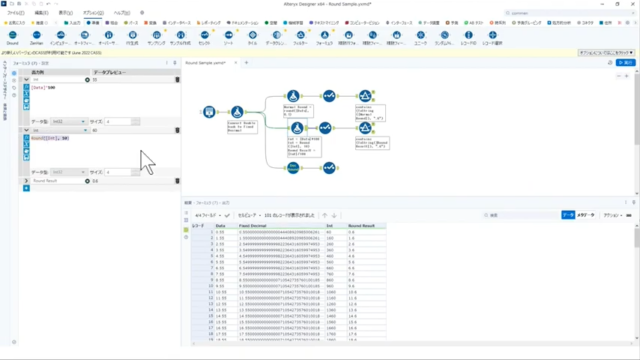The image size is (640, 360).
Task: Switch results to Metadata view
Action: [586, 215]
